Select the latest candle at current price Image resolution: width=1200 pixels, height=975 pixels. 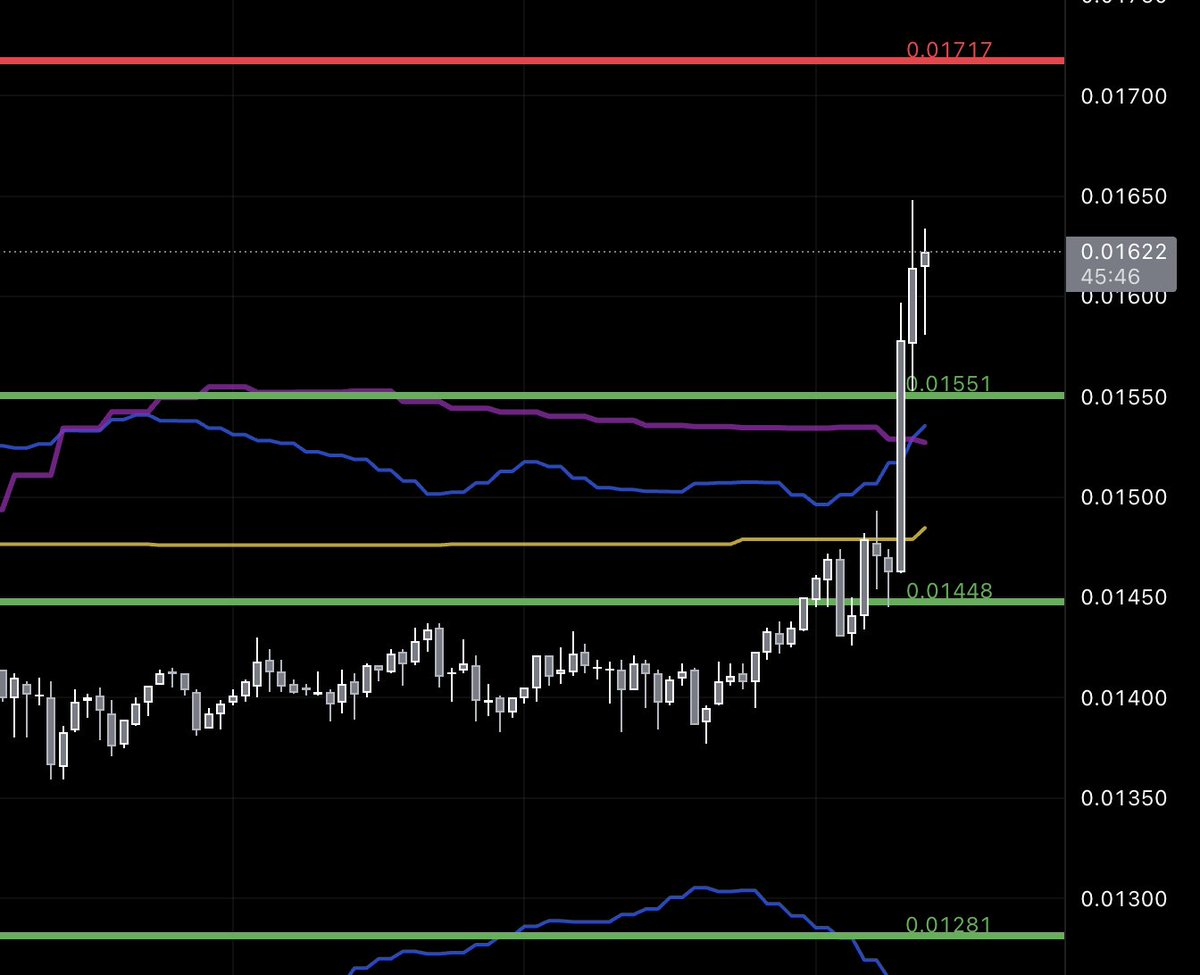[x=925, y=259]
